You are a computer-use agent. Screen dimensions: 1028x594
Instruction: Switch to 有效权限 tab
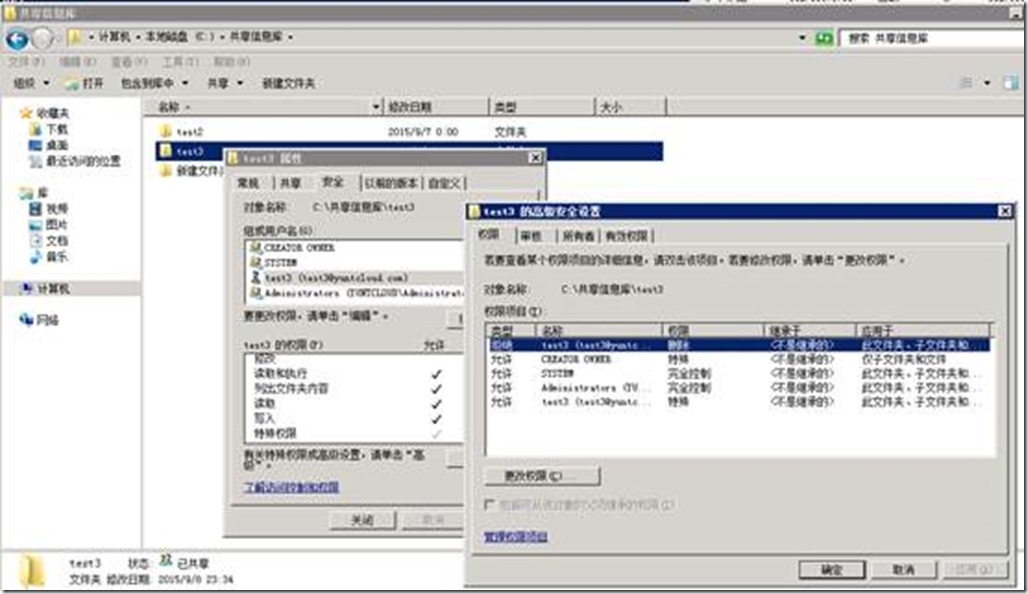(626, 236)
